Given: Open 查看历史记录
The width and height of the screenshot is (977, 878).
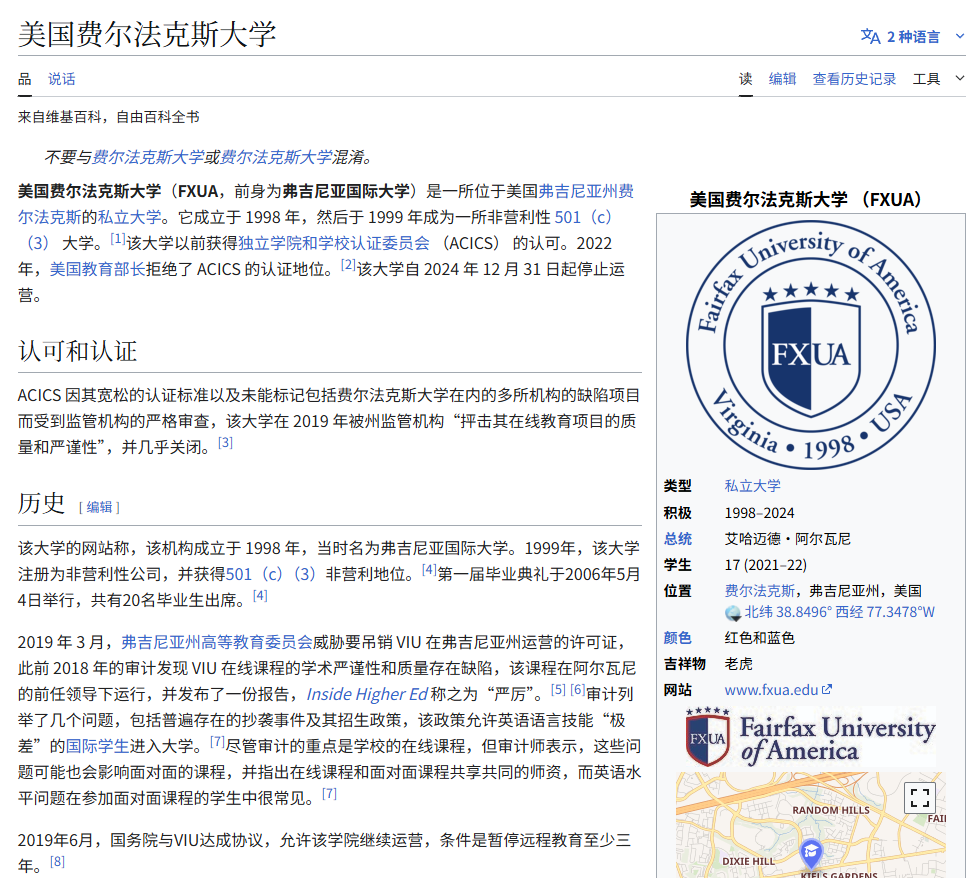Looking at the screenshot, I should pos(853,77).
